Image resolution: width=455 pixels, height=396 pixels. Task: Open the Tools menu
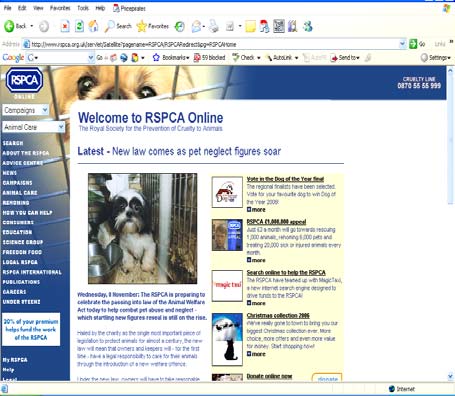pyautogui.click(x=83, y=8)
